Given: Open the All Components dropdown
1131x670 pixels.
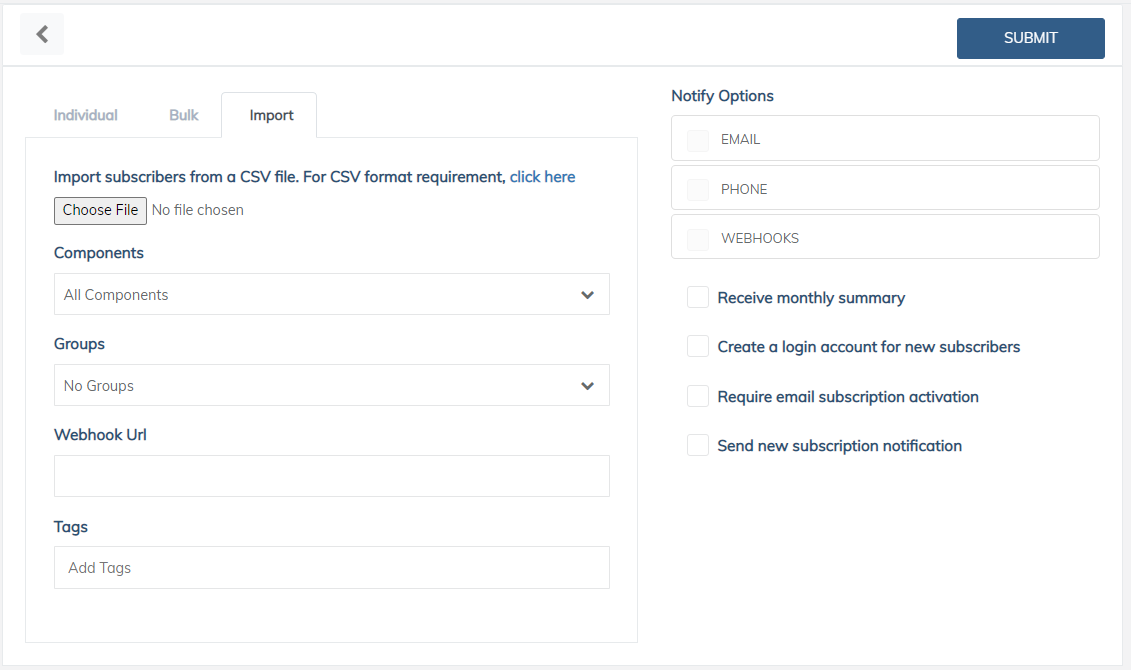Looking at the screenshot, I should [x=332, y=294].
